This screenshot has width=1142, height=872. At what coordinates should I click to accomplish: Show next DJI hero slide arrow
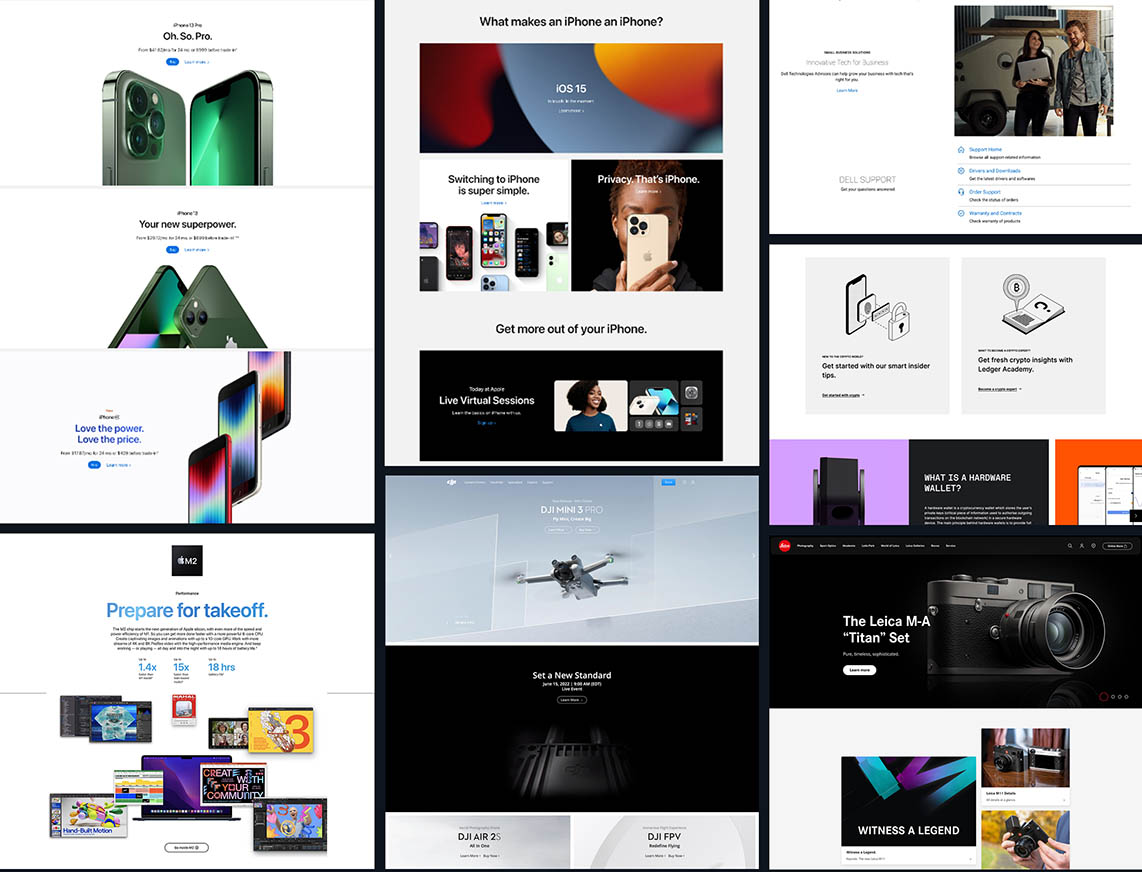pyautogui.click(x=753, y=556)
